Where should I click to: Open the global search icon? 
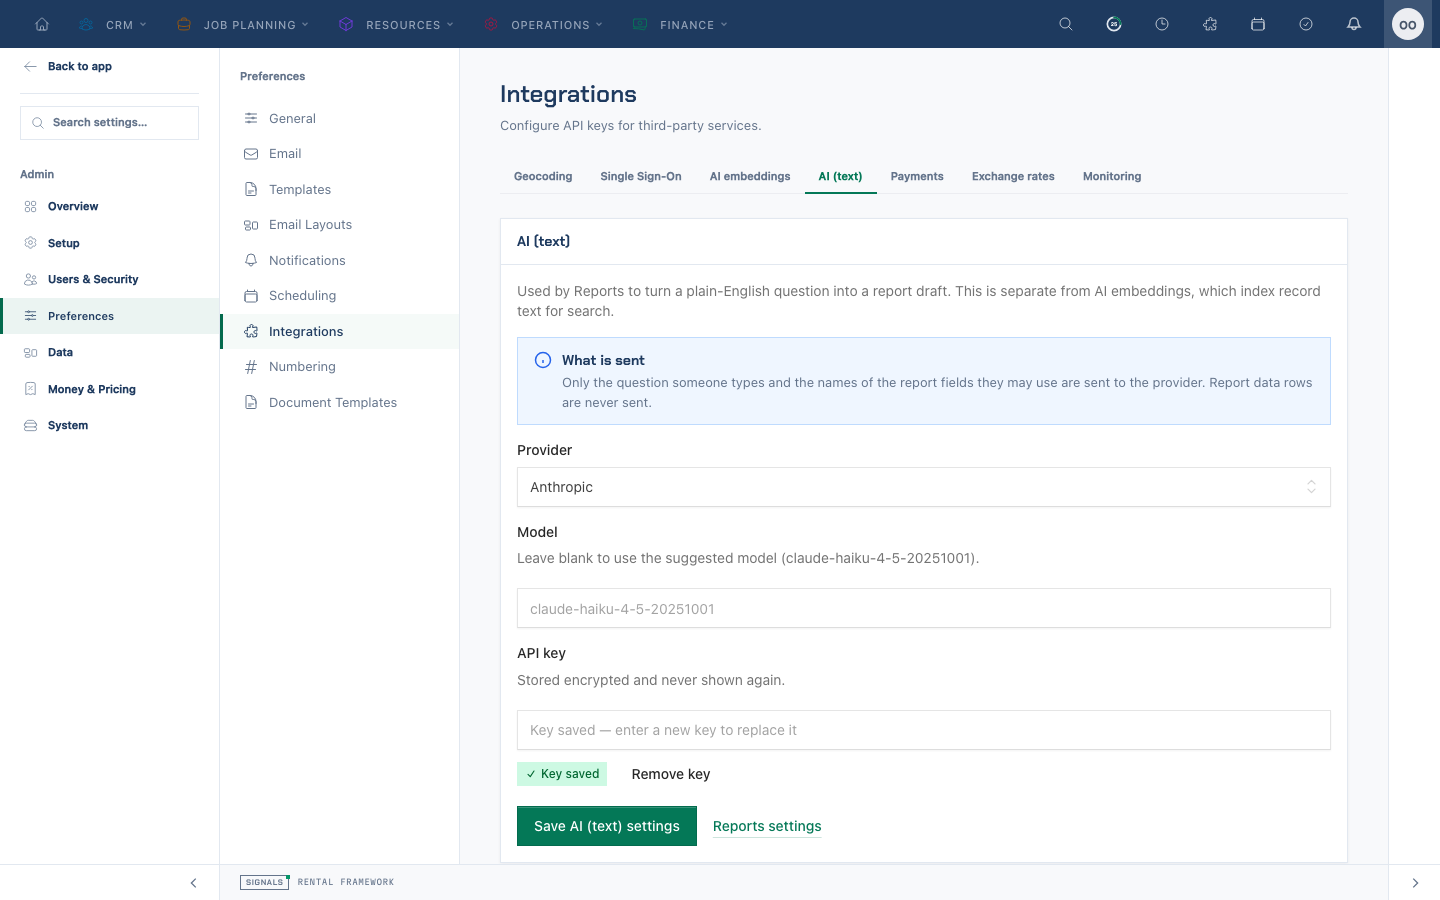click(1066, 24)
